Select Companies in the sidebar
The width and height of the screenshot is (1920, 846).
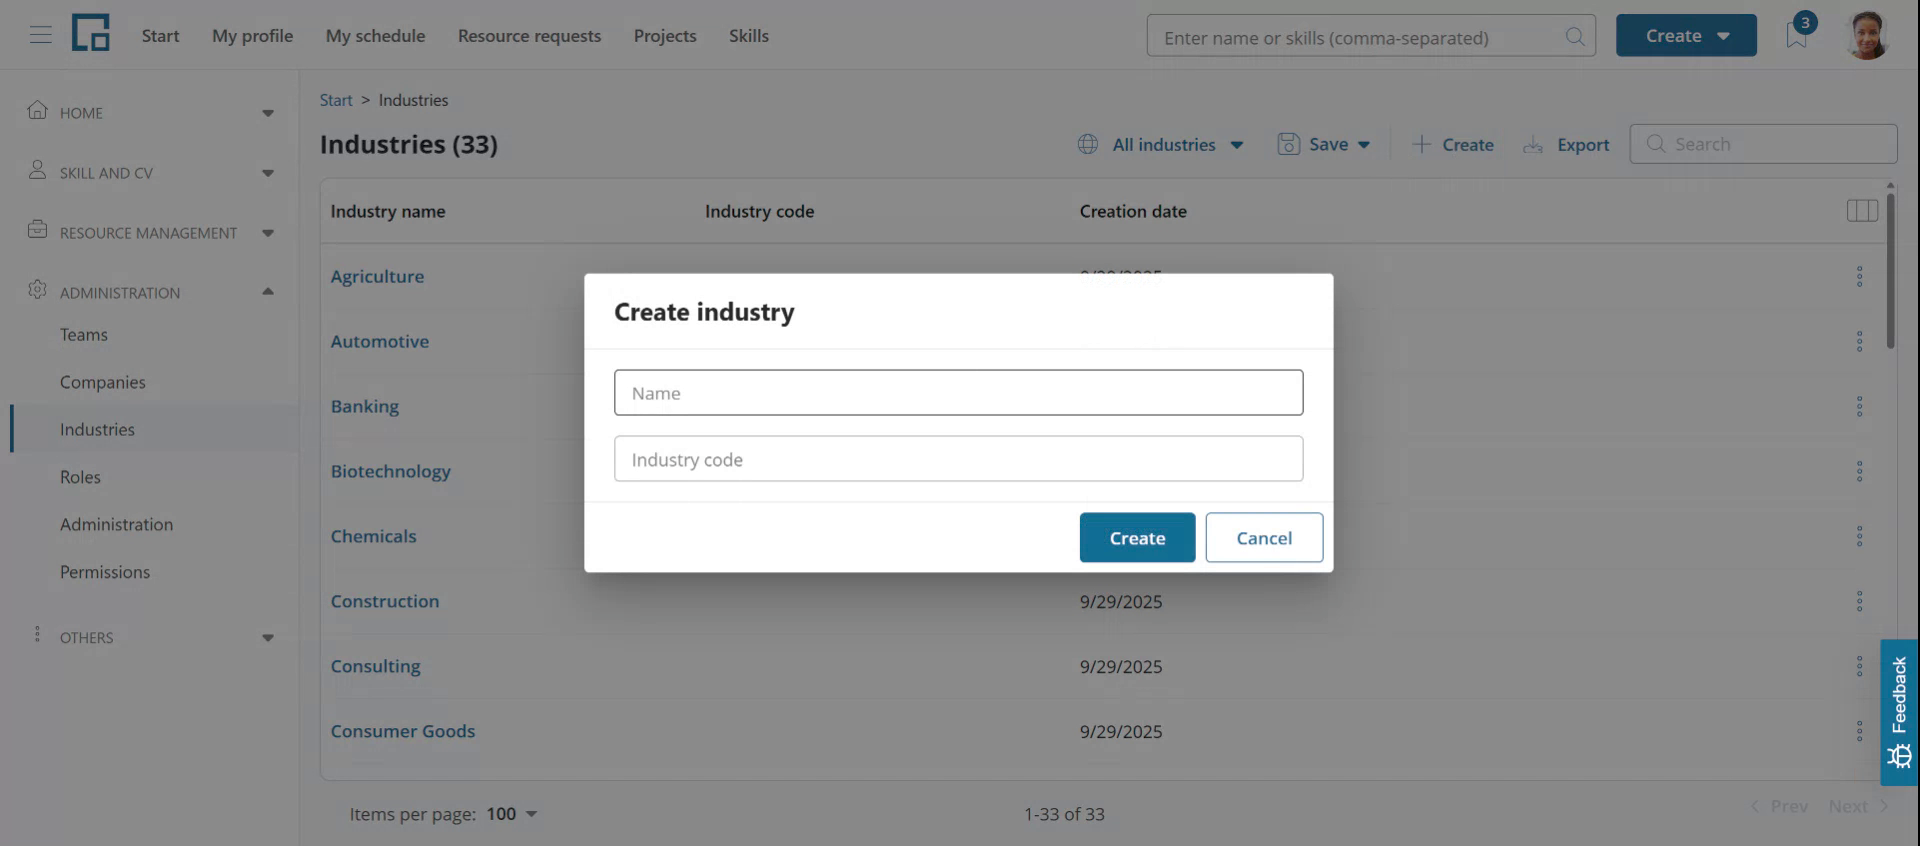tap(103, 382)
